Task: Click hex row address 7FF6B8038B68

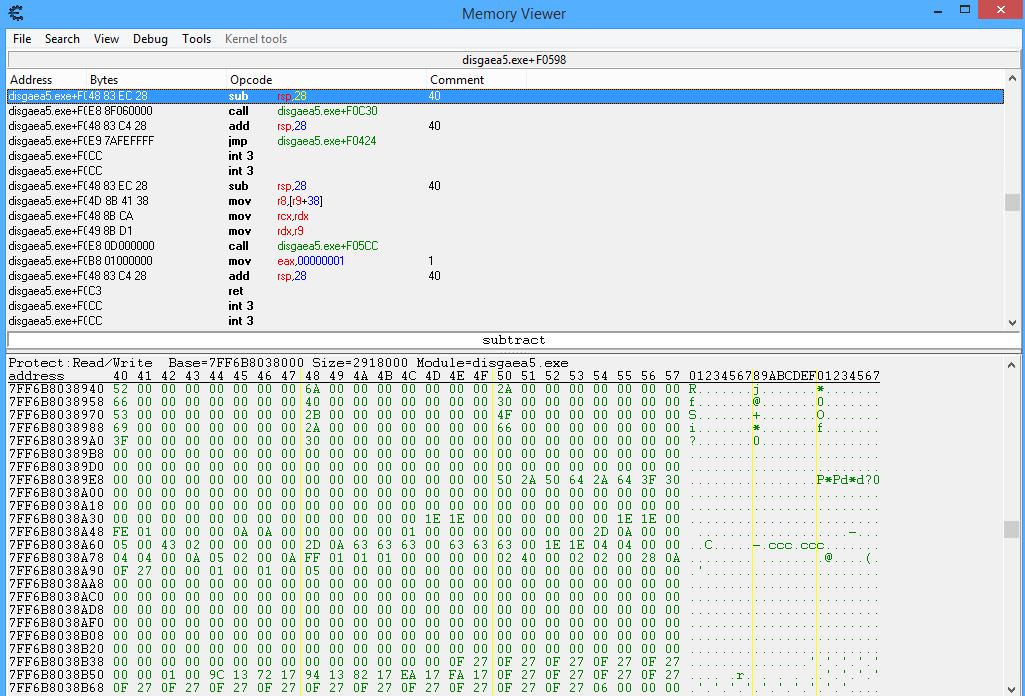Action: click(56, 688)
